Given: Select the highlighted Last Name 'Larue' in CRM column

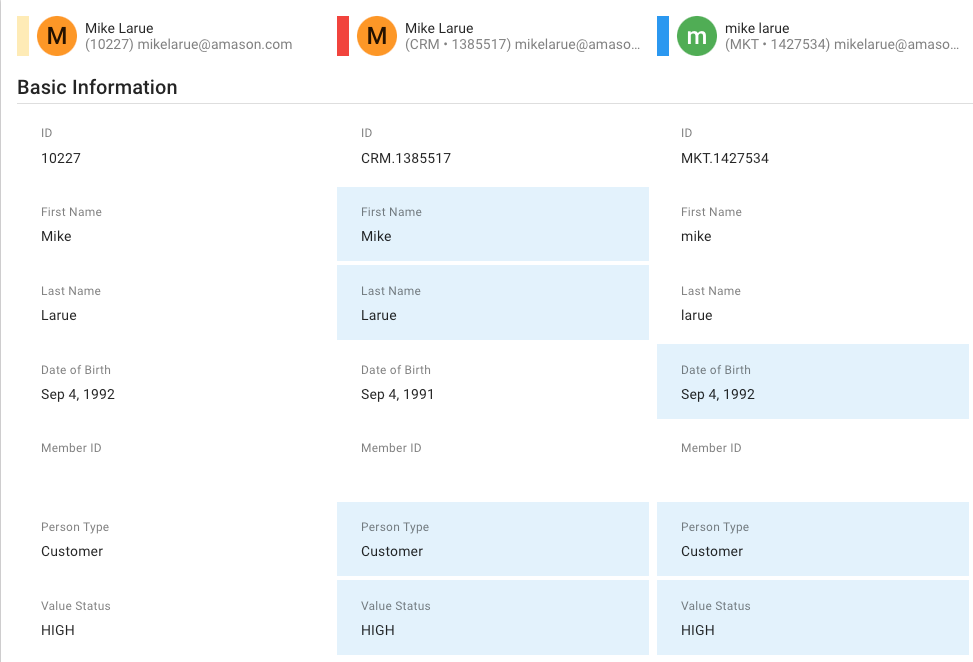Looking at the screenshot, I should pos(493,303).
